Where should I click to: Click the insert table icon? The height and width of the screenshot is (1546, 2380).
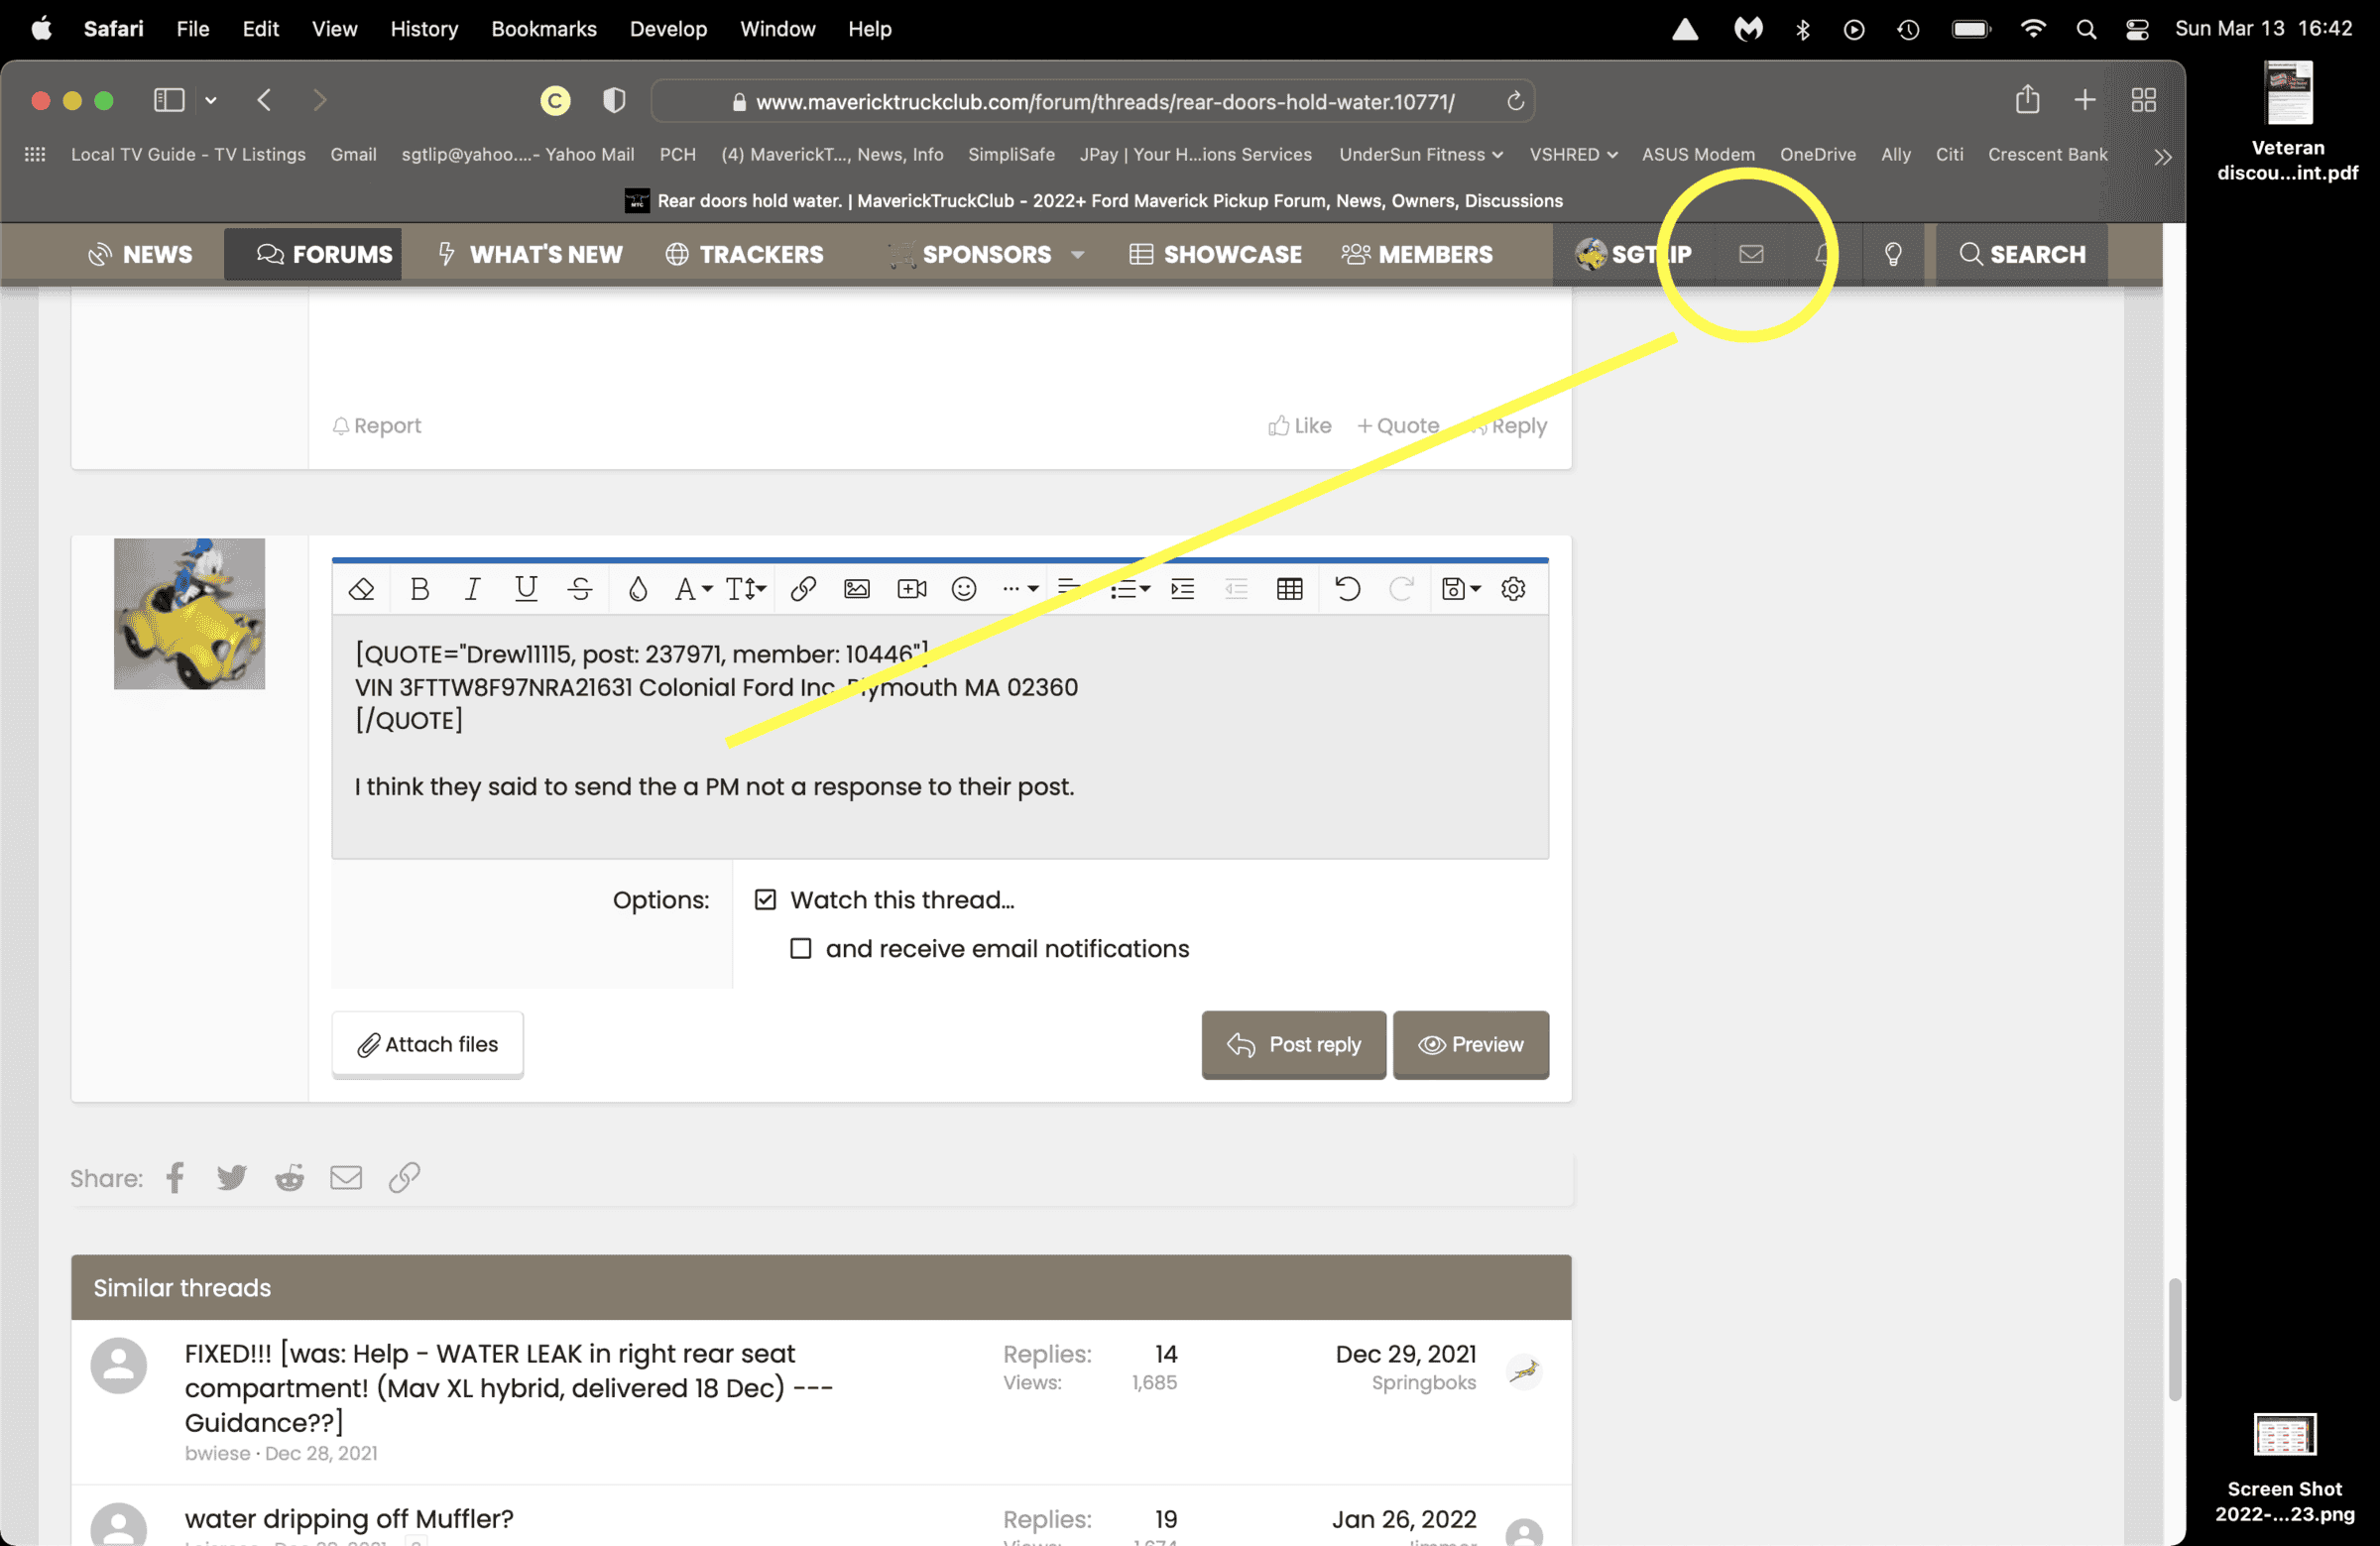(x=1290, y=589)
